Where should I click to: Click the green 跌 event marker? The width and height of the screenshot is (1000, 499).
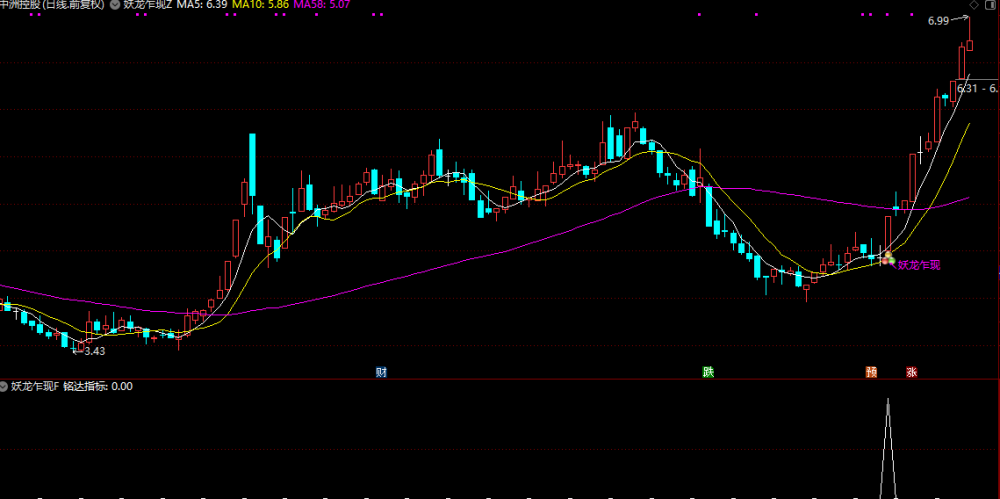[x=708, y=373]
